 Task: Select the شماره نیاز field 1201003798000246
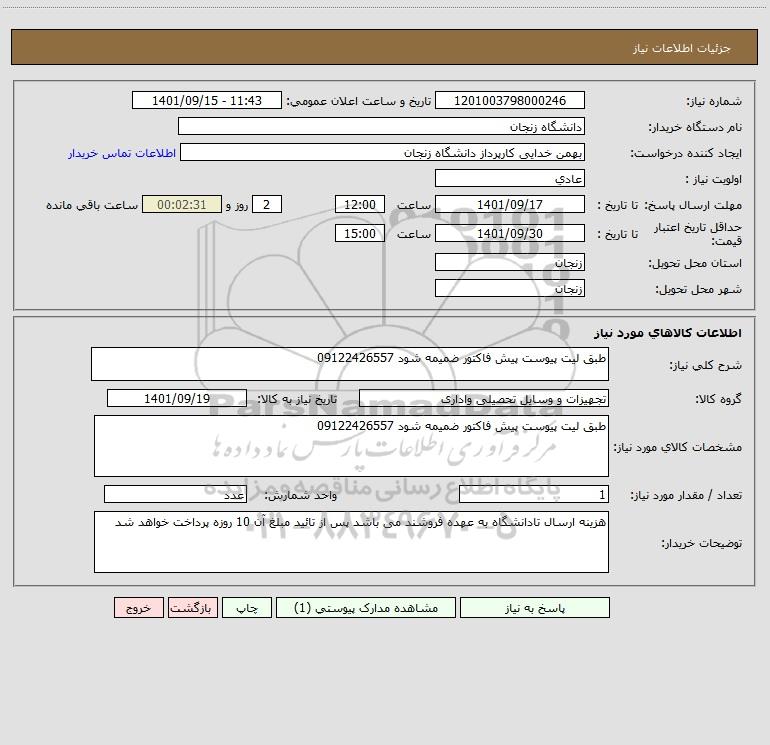[x=510, y=100]
